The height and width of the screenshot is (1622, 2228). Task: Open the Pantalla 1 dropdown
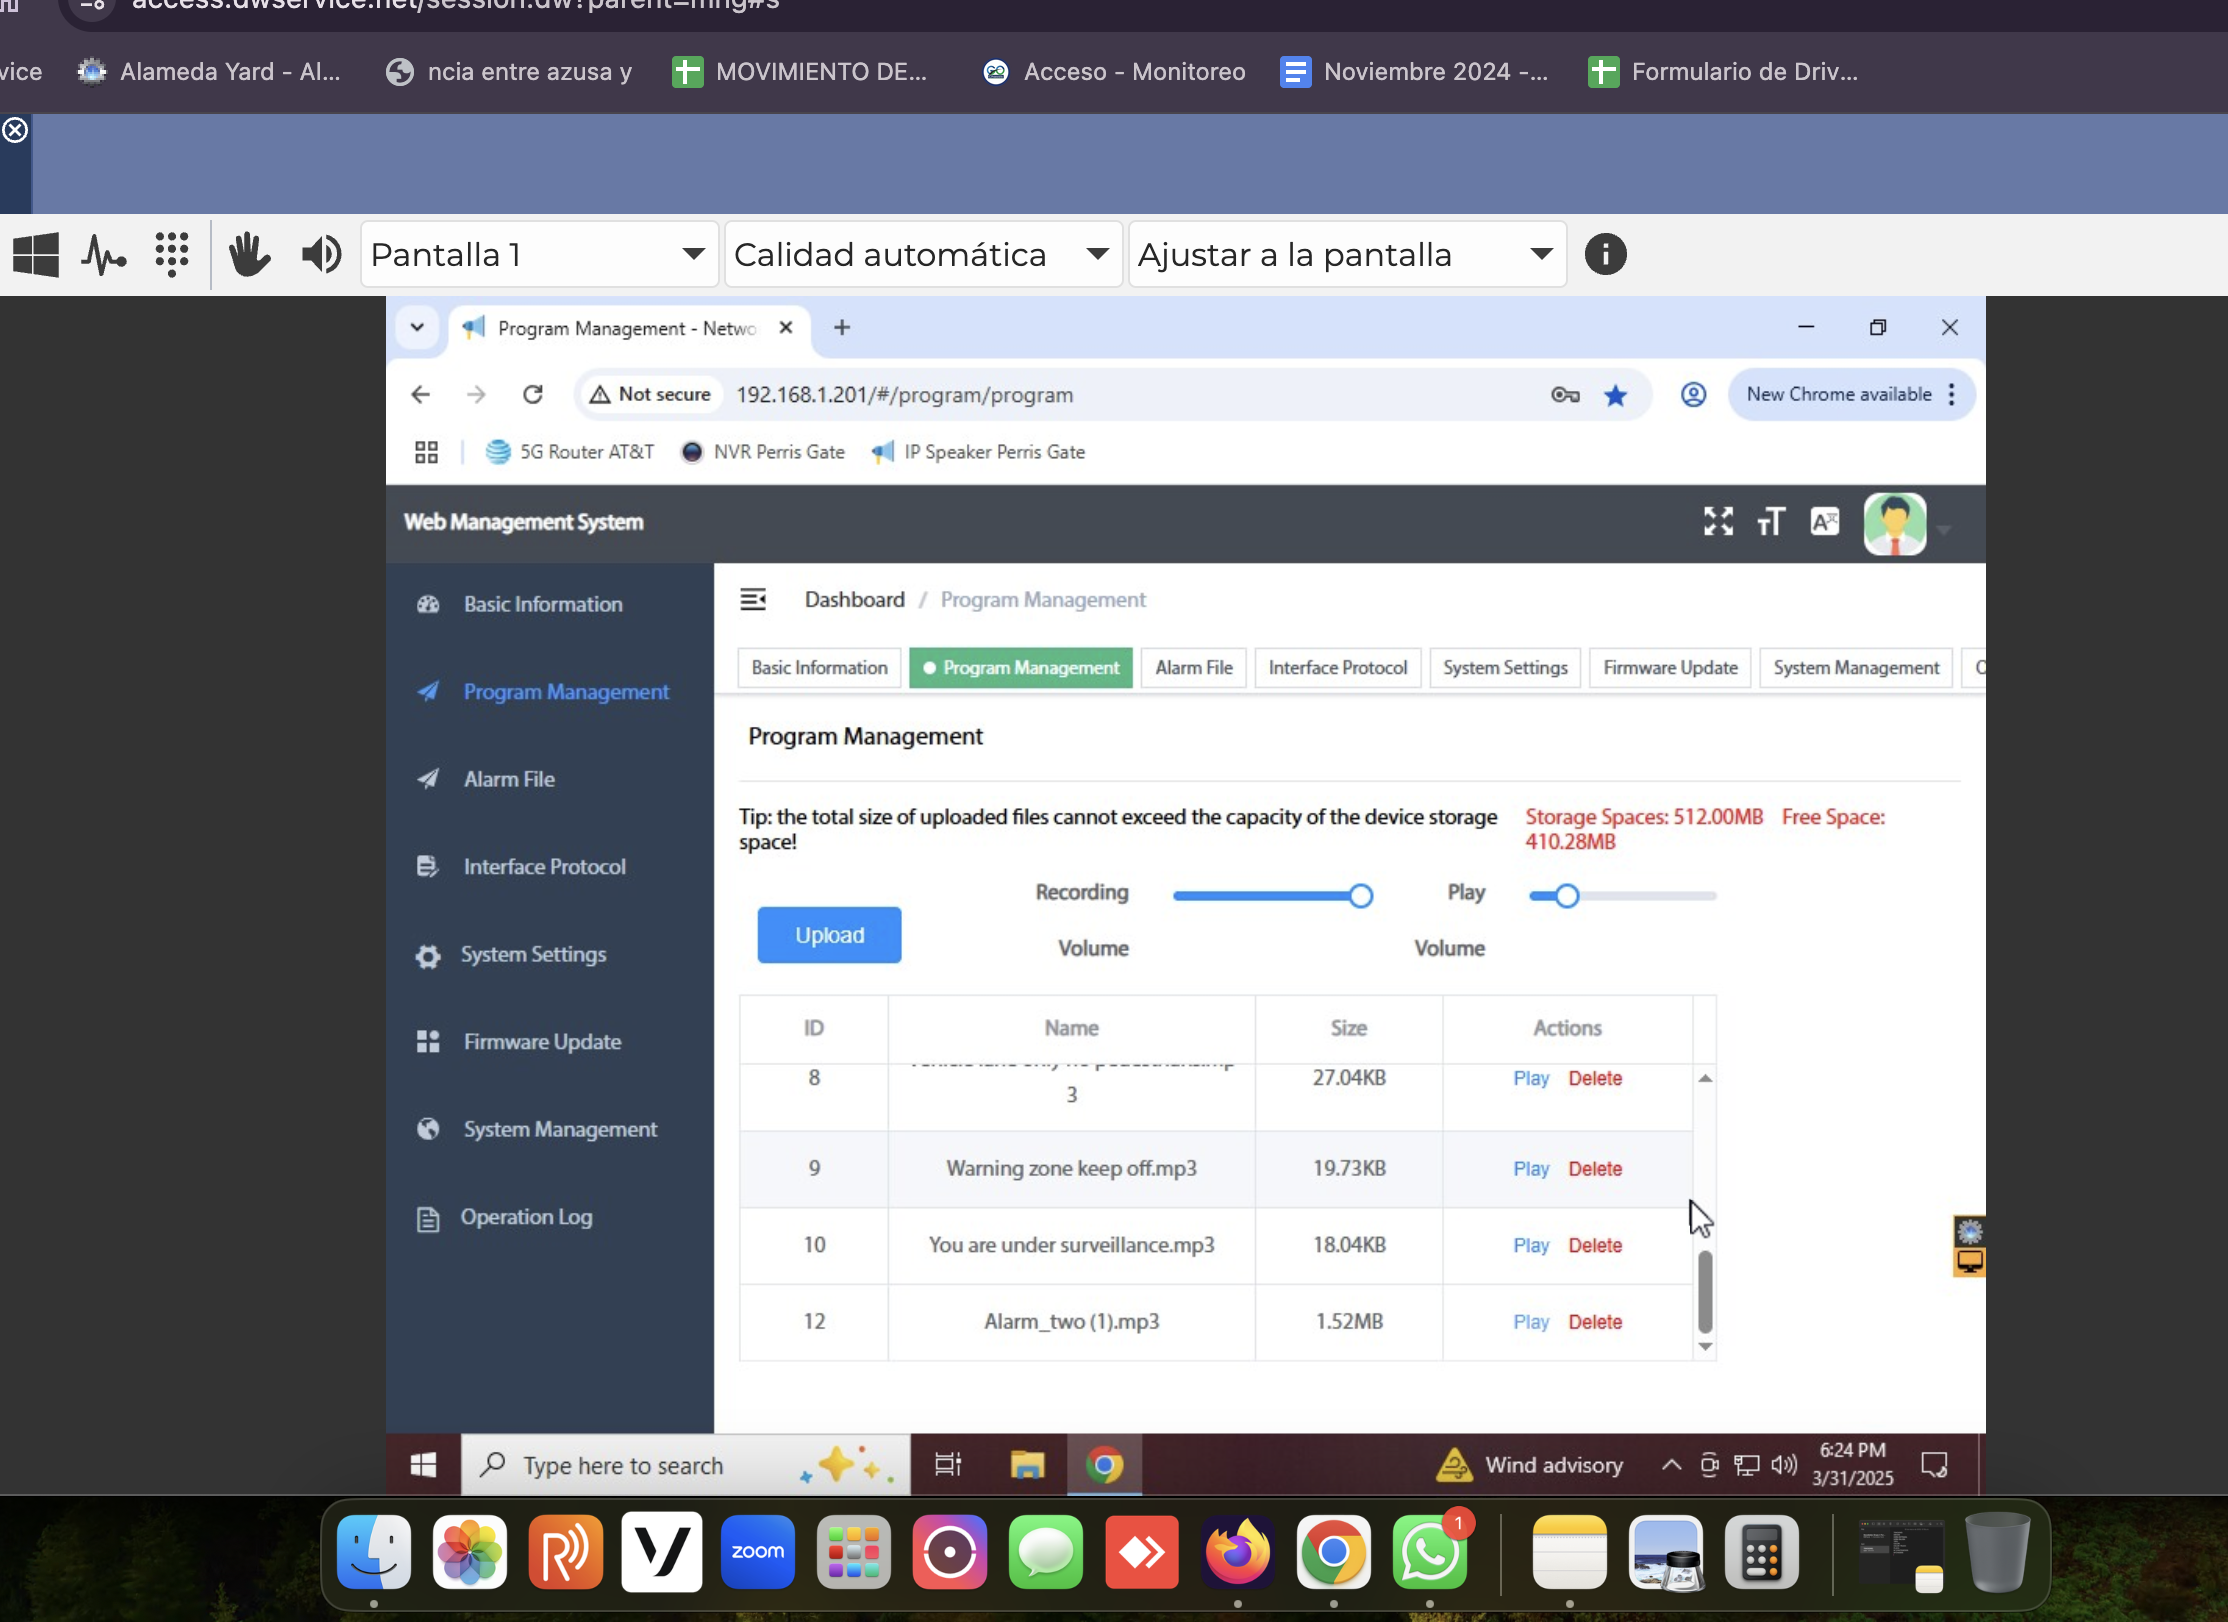[x=539, y=255]
